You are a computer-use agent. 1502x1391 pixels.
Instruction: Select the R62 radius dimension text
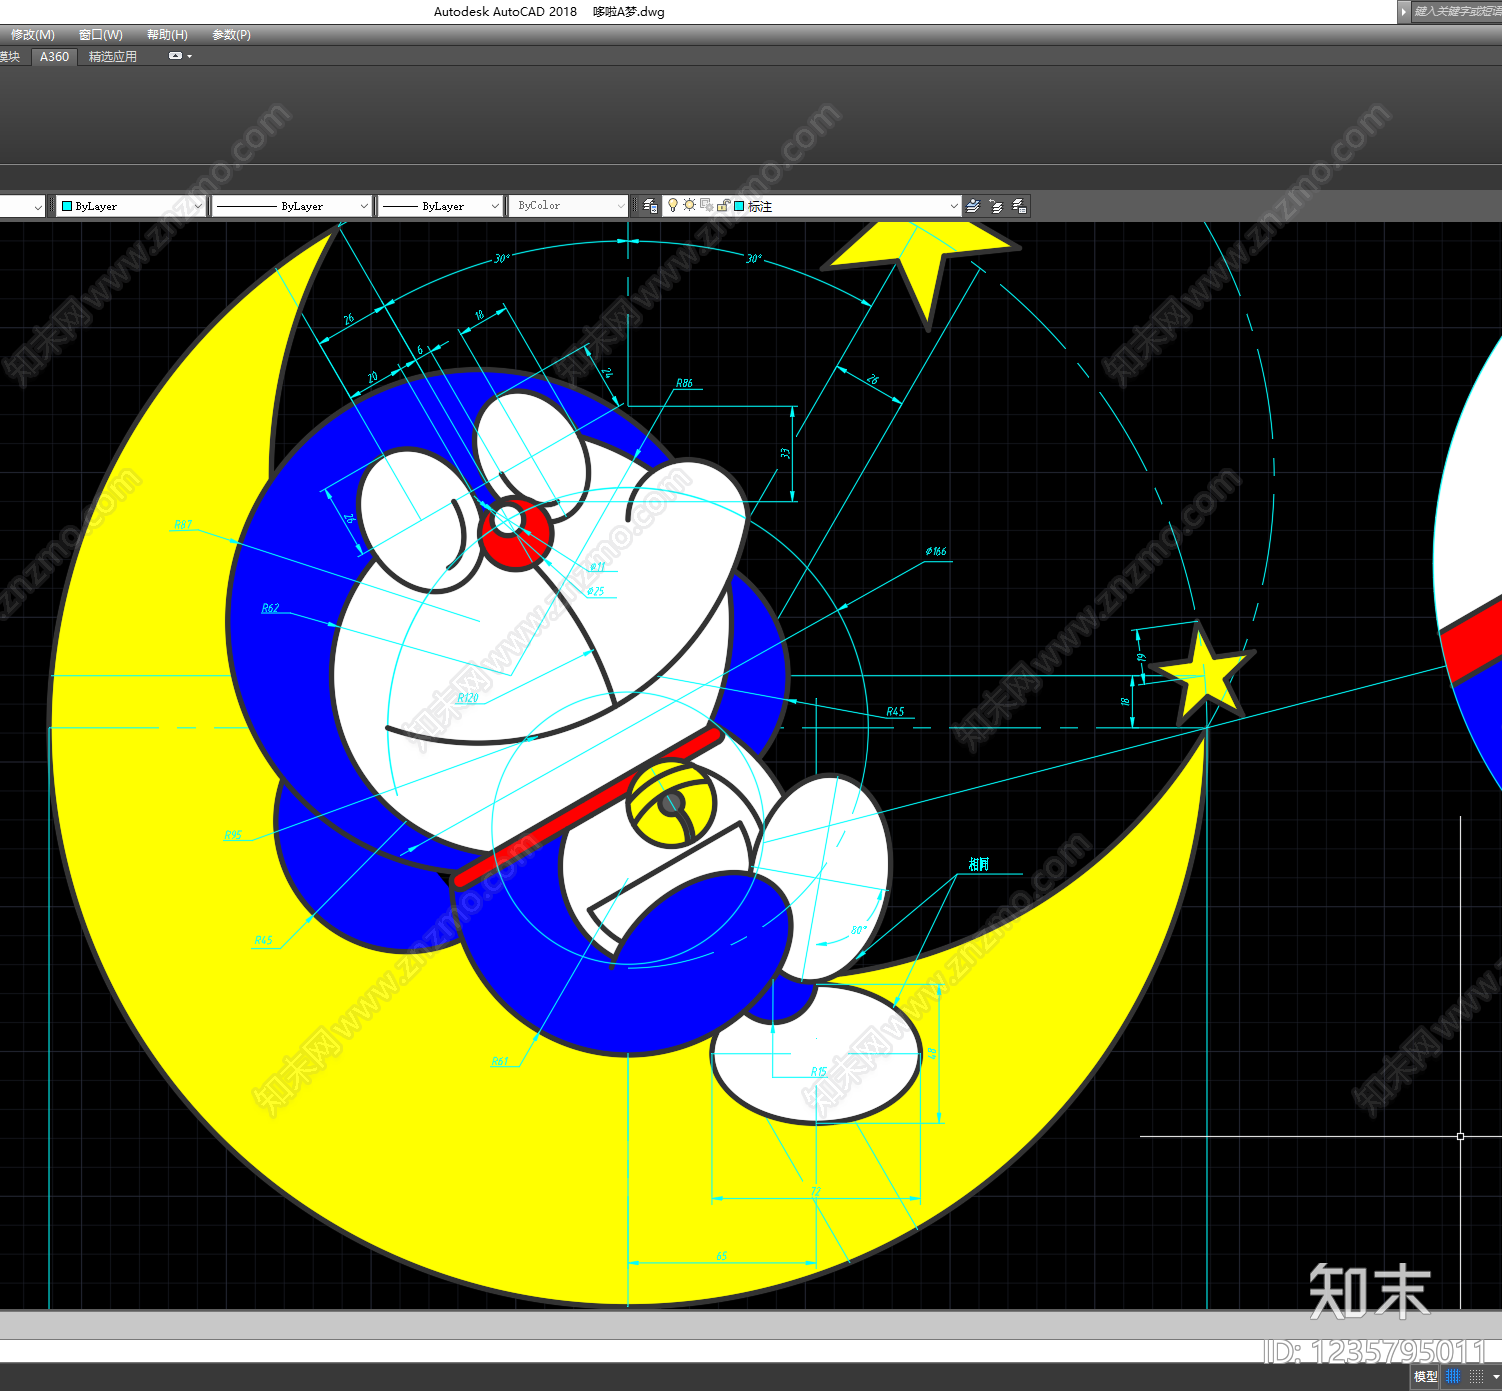270,608
